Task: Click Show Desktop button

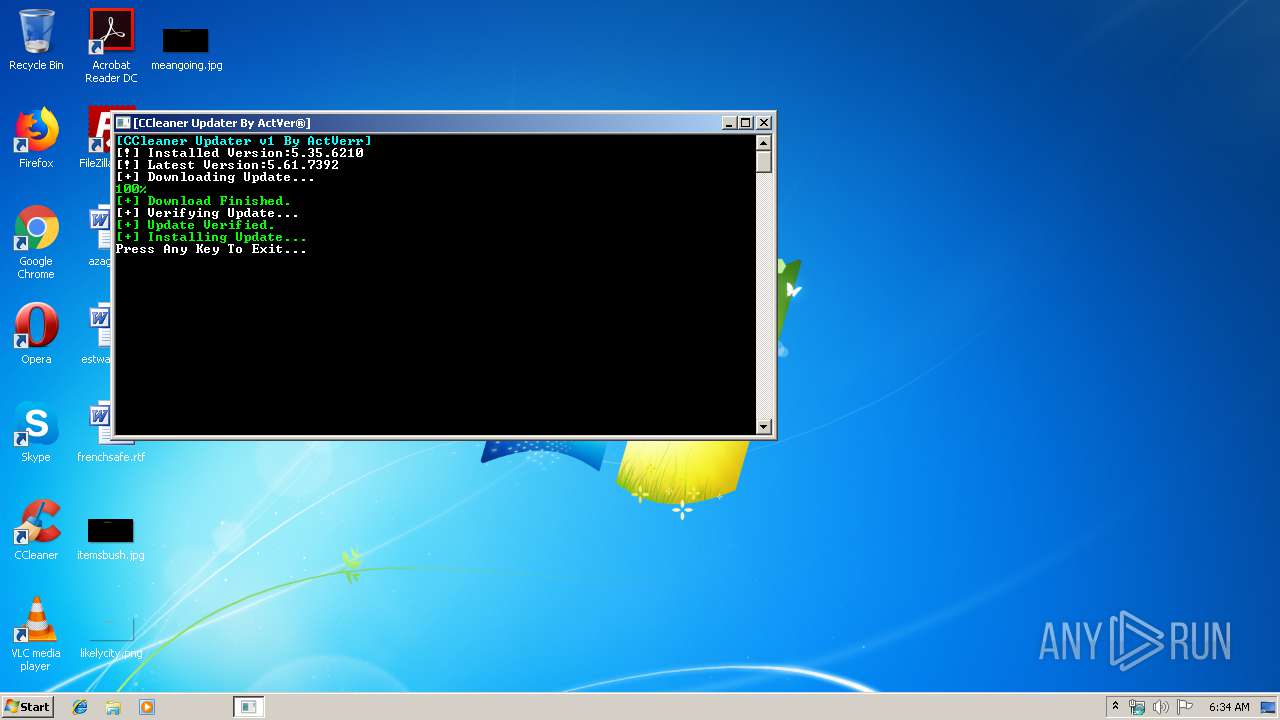Action: [x=1269, y=707]
